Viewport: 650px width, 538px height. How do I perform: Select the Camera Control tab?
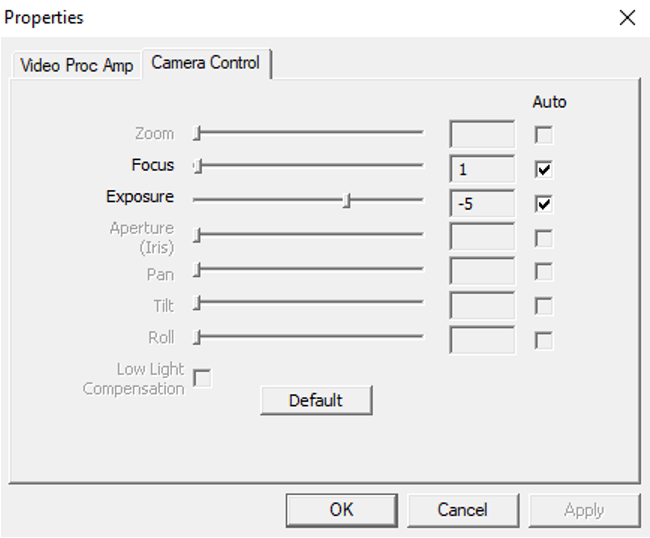pos(206,63)
